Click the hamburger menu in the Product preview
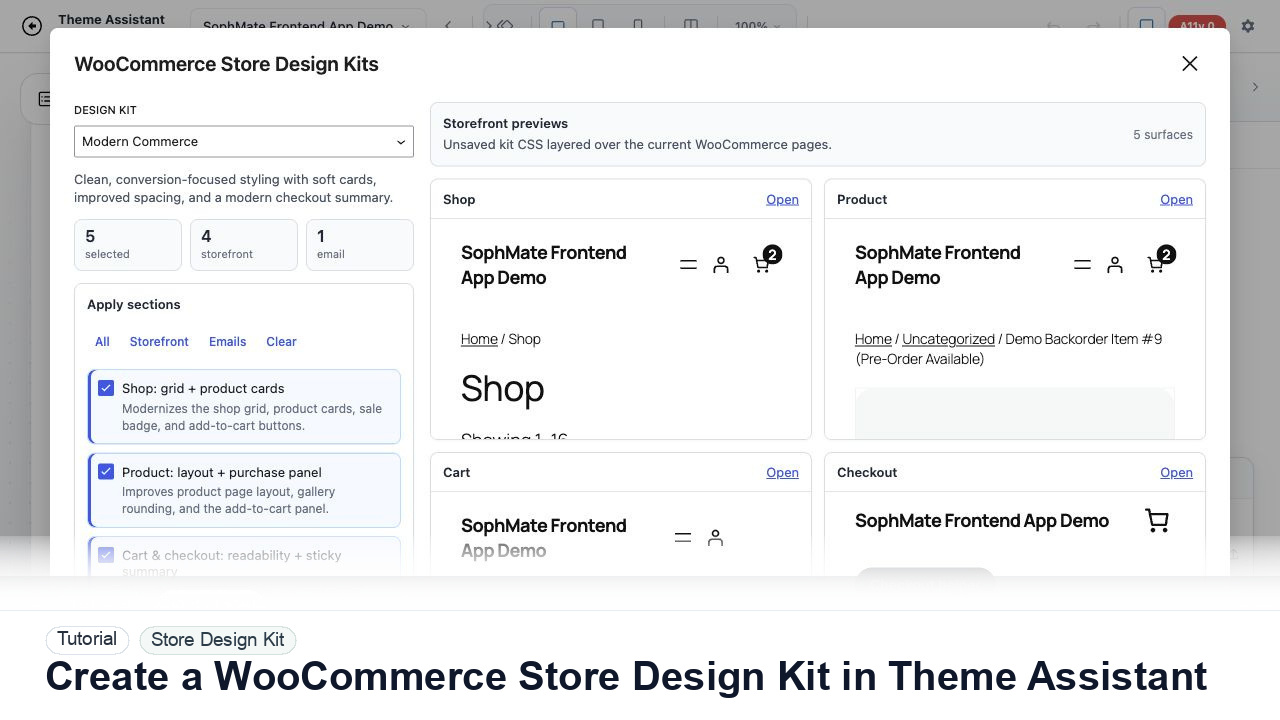 coord(1082,265)
